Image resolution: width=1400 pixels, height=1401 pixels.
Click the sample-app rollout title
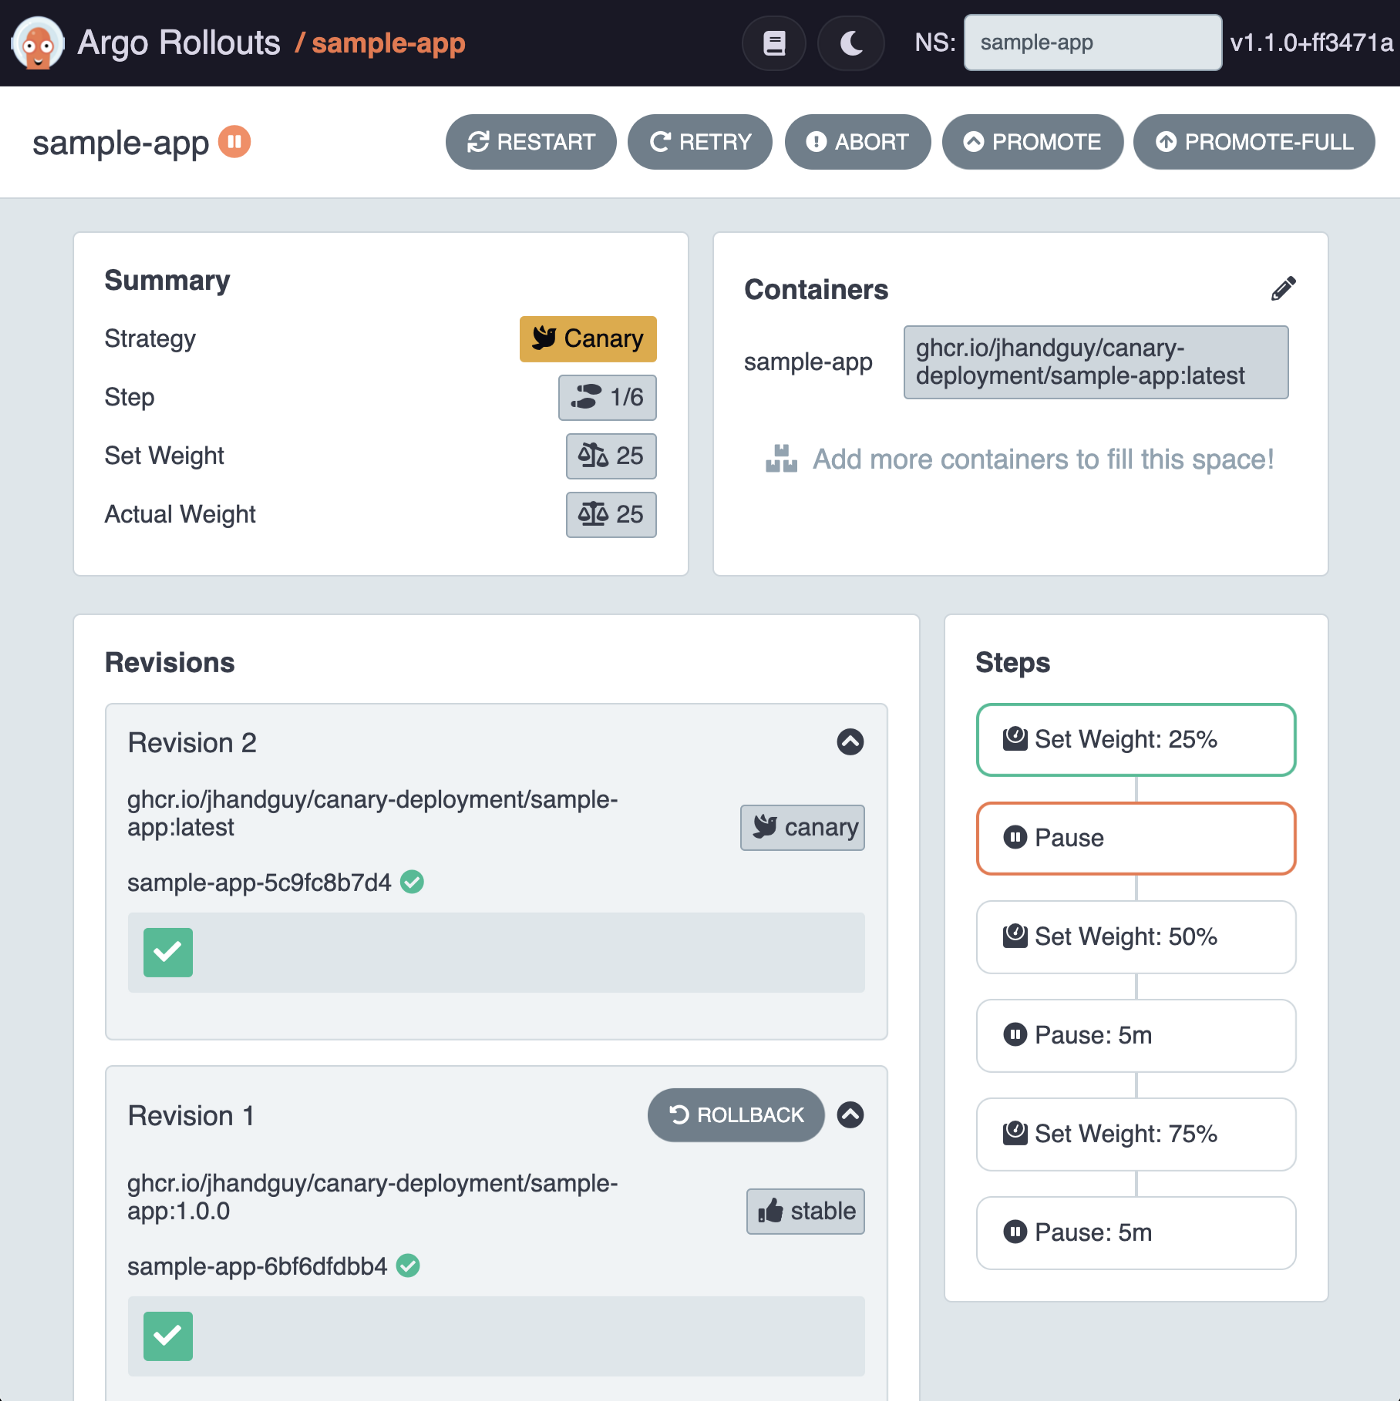(x=121, y=143)
